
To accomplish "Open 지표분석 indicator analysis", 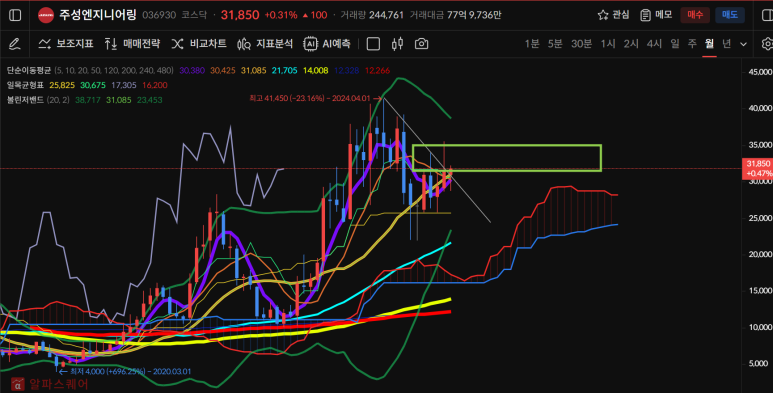I will (x=265, y=44).
